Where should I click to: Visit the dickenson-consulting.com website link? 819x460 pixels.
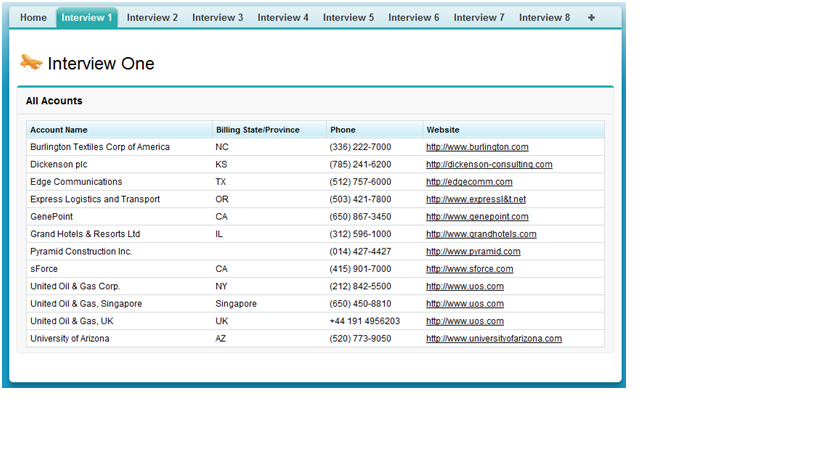coord(489,164)
